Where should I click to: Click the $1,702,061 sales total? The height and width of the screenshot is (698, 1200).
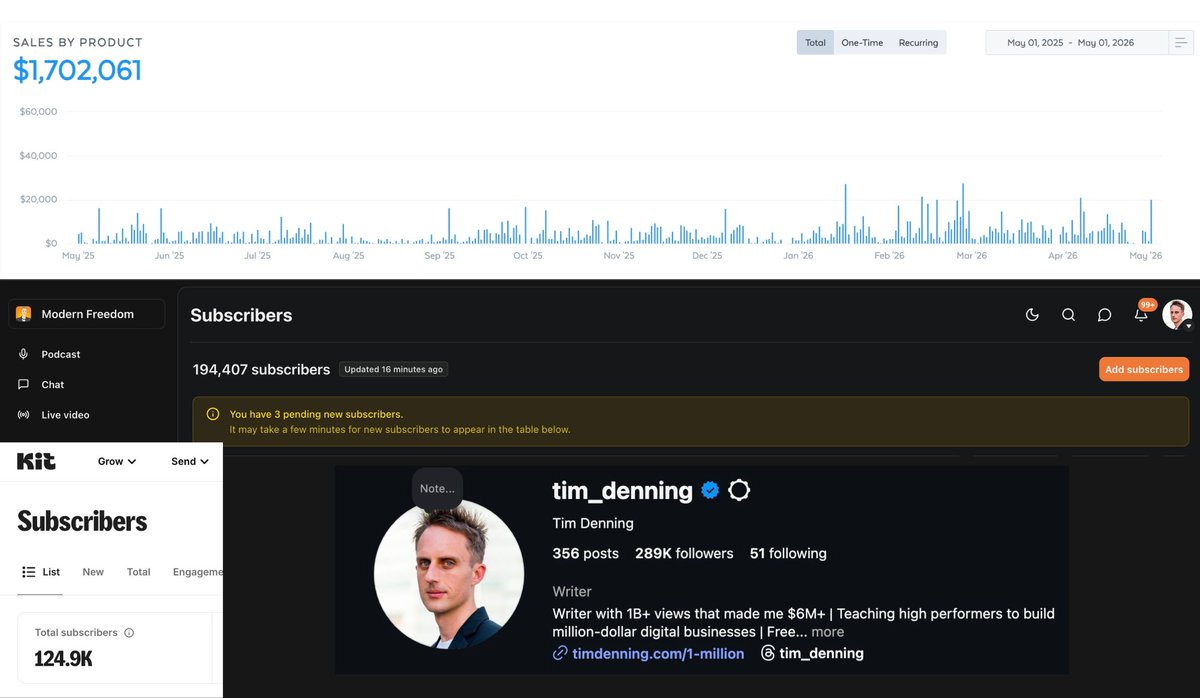coord(77,70)
